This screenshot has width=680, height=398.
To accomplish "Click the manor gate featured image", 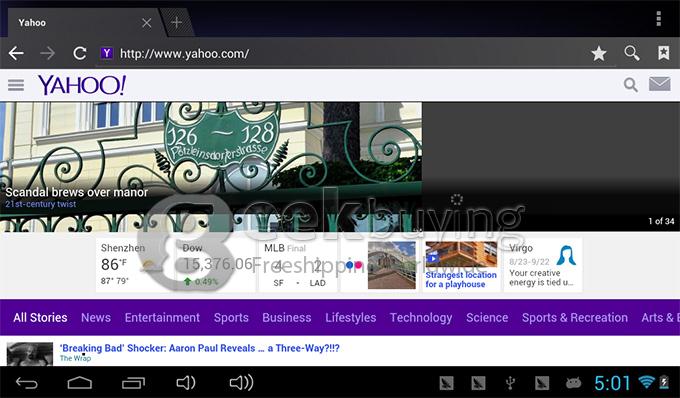I will point(211,166).
